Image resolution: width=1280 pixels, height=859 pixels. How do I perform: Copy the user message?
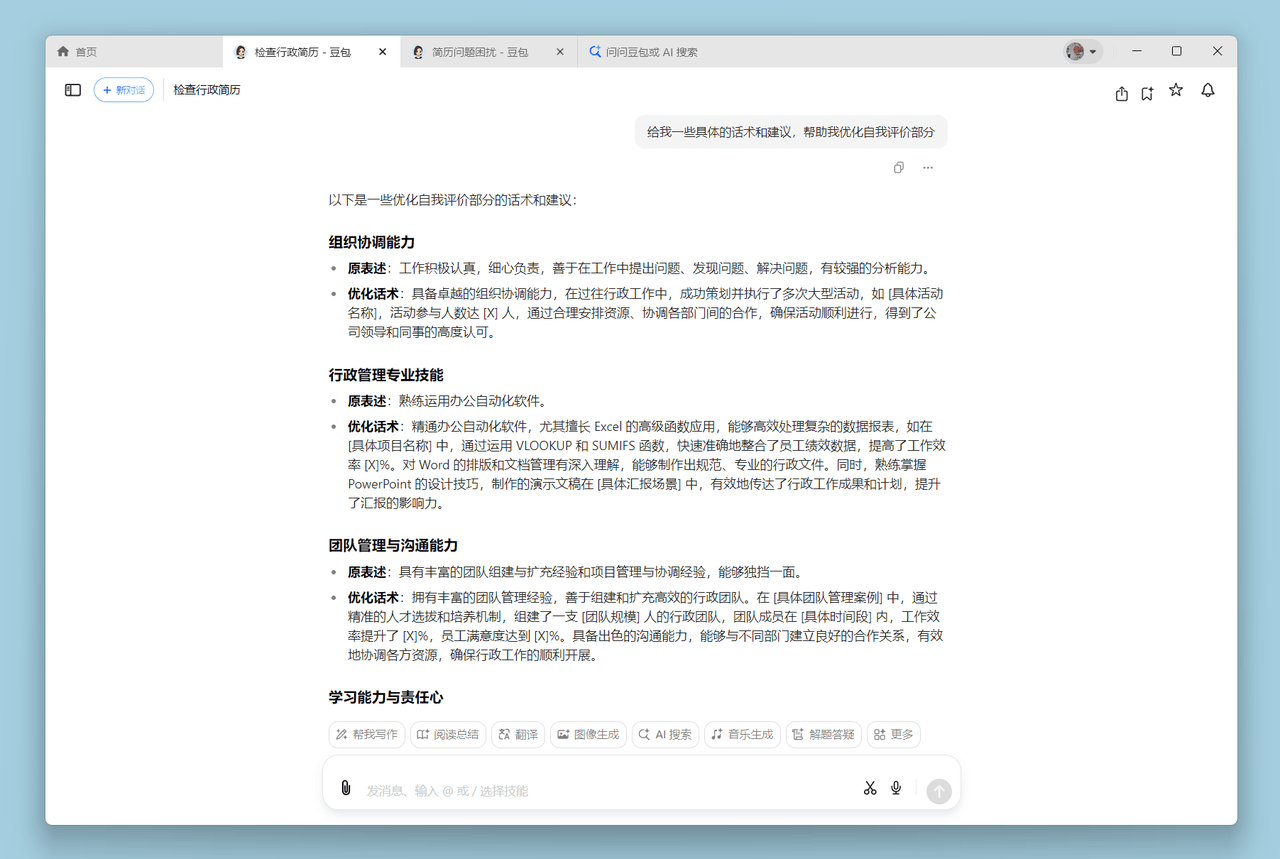point(898,168)
